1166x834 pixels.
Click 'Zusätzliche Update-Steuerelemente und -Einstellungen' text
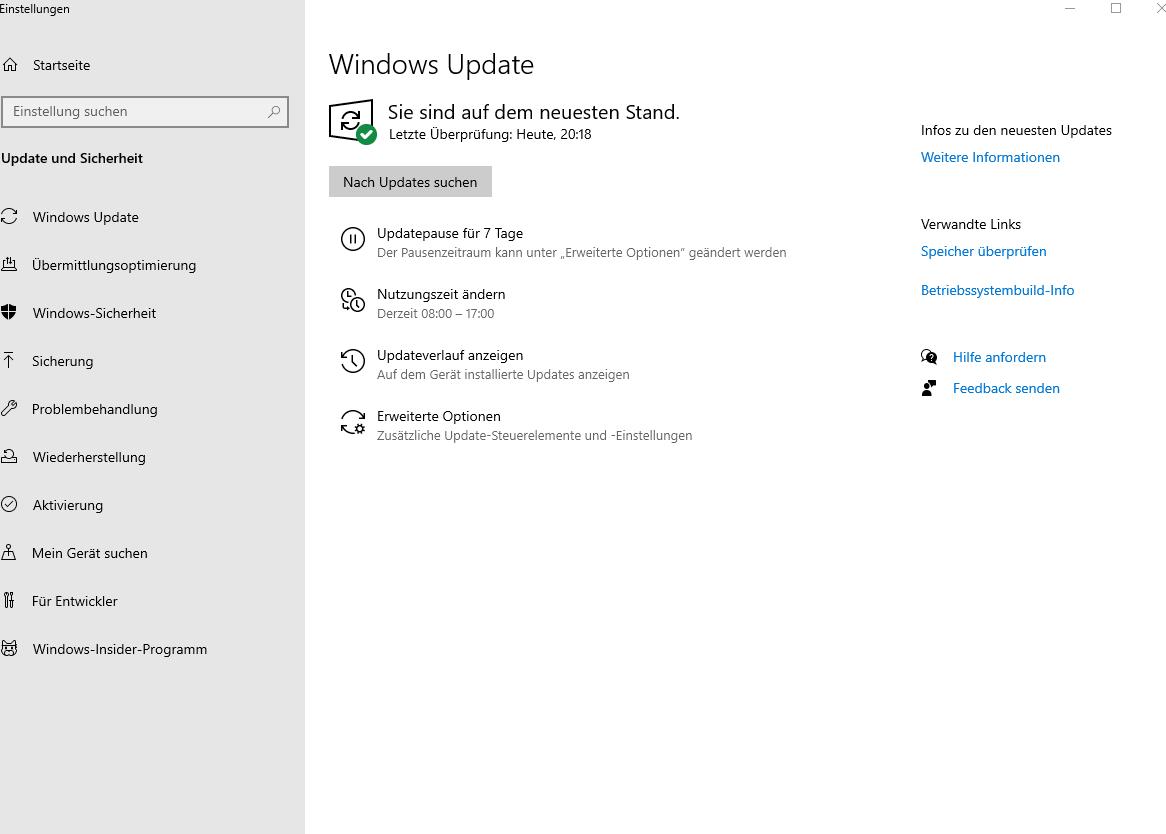click(x=534, y=436)
